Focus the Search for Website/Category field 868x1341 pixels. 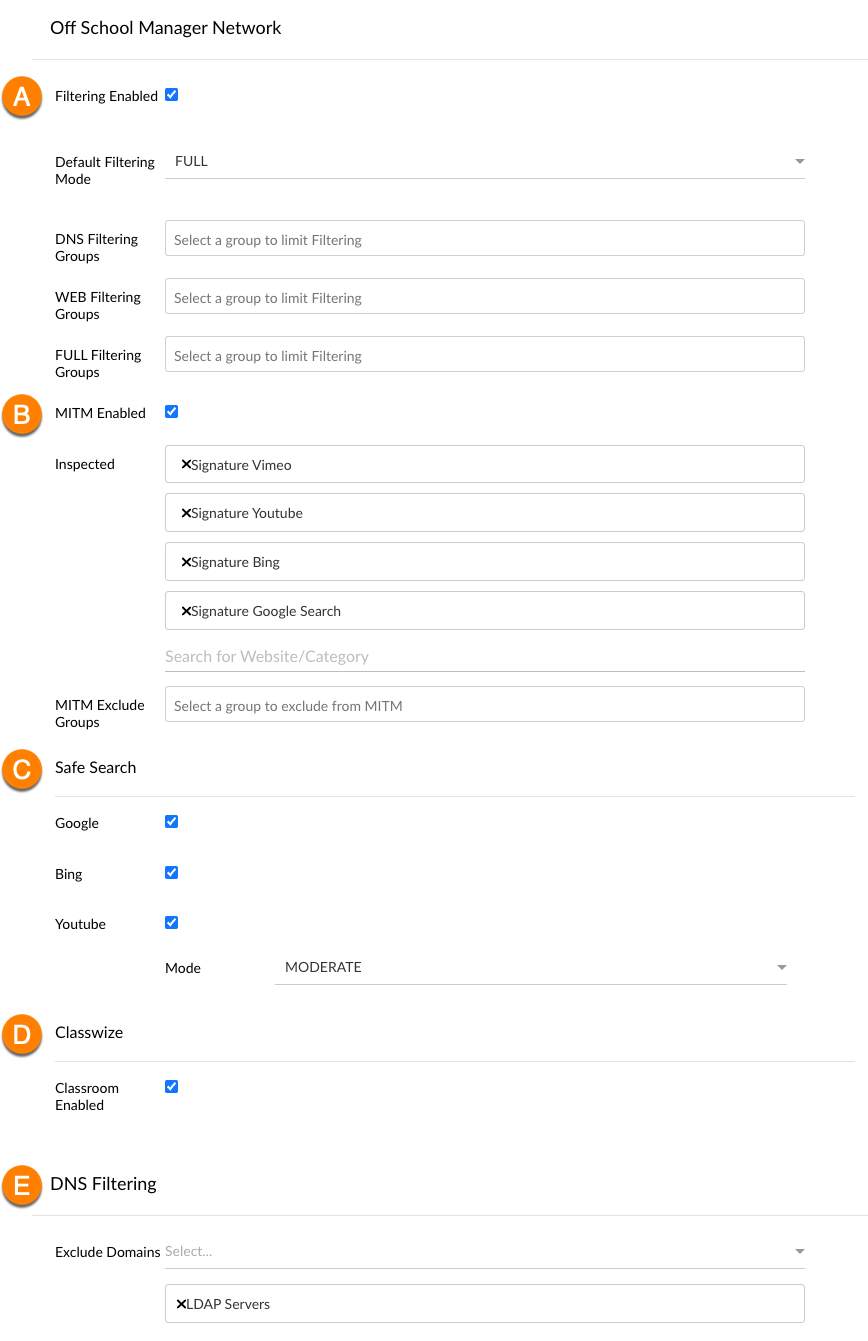point(485,657)
